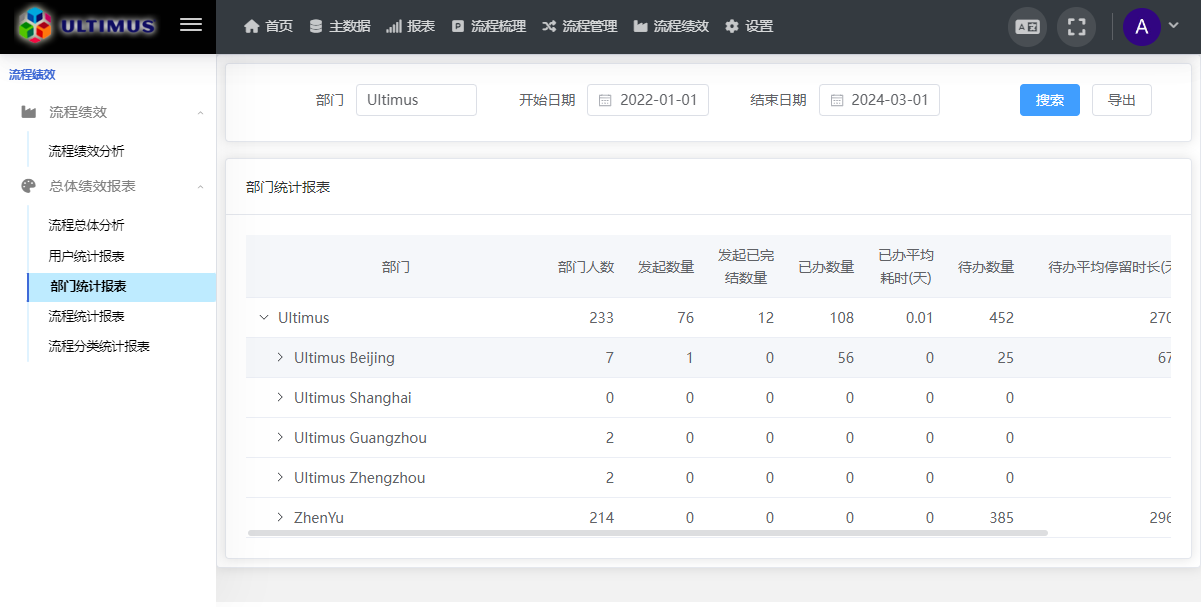Expand the Ultimus Beijing row

[x=280, y=358]
